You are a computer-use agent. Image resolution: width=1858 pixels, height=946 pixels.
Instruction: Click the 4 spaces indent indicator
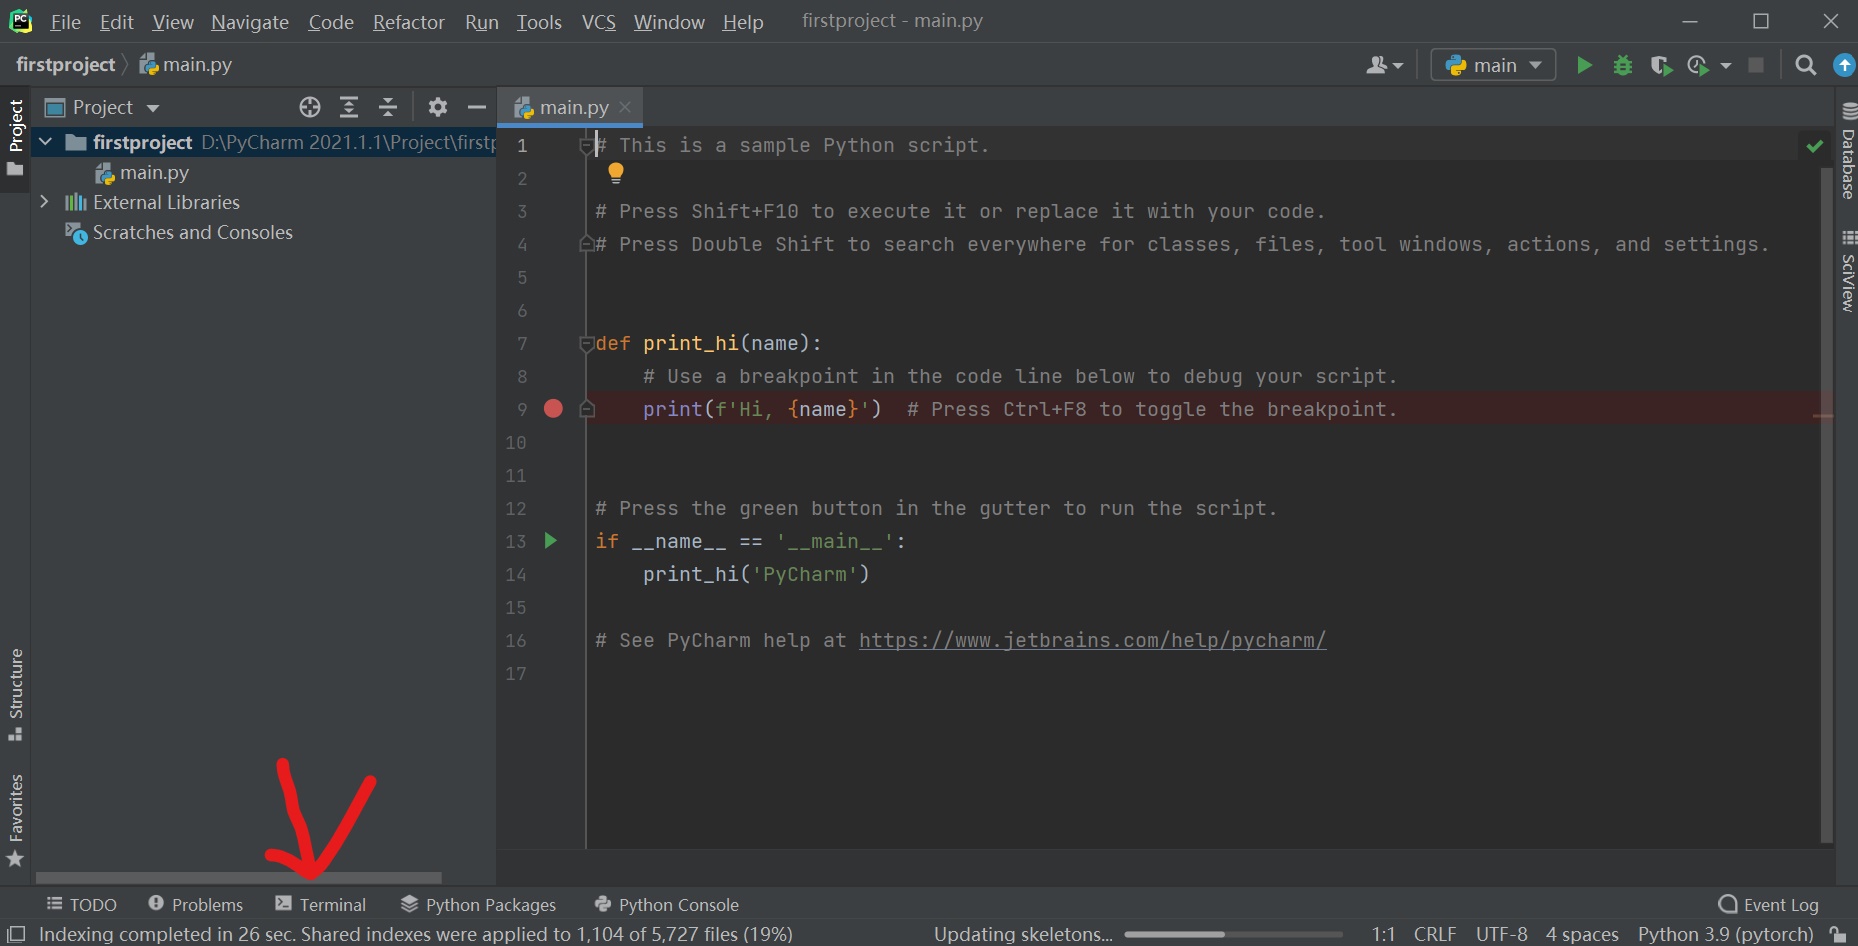(1582, 934)
